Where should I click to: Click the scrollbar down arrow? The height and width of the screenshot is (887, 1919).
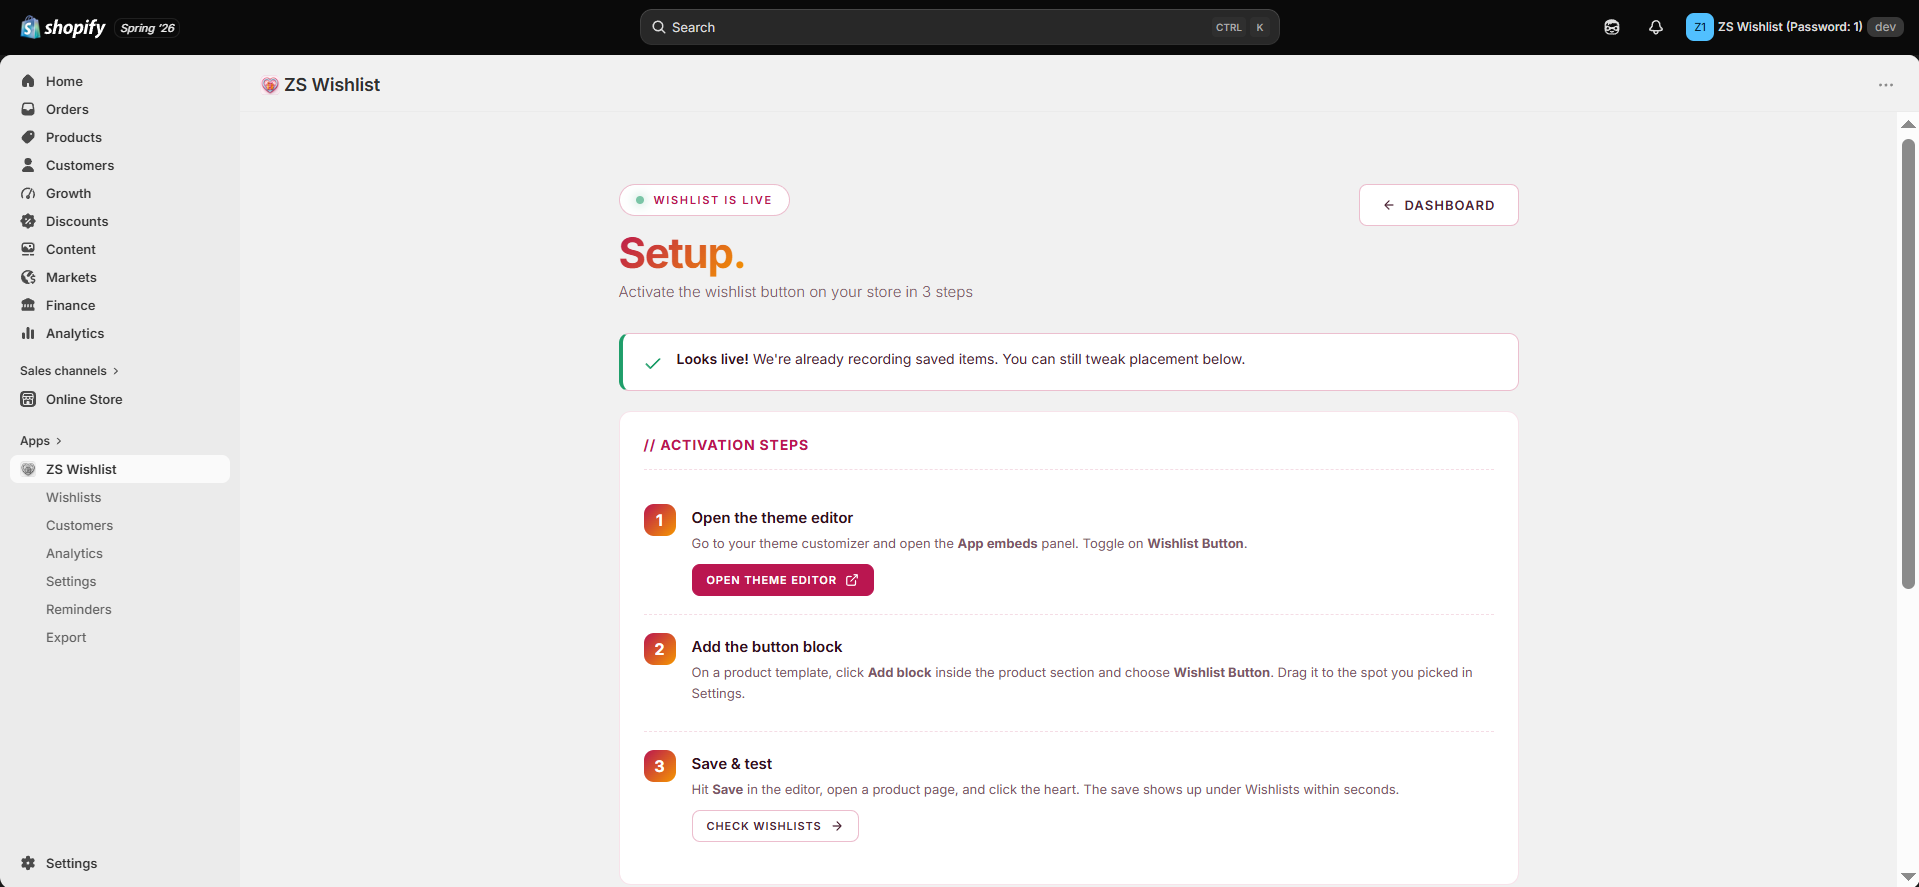(x=1908, y=877)
